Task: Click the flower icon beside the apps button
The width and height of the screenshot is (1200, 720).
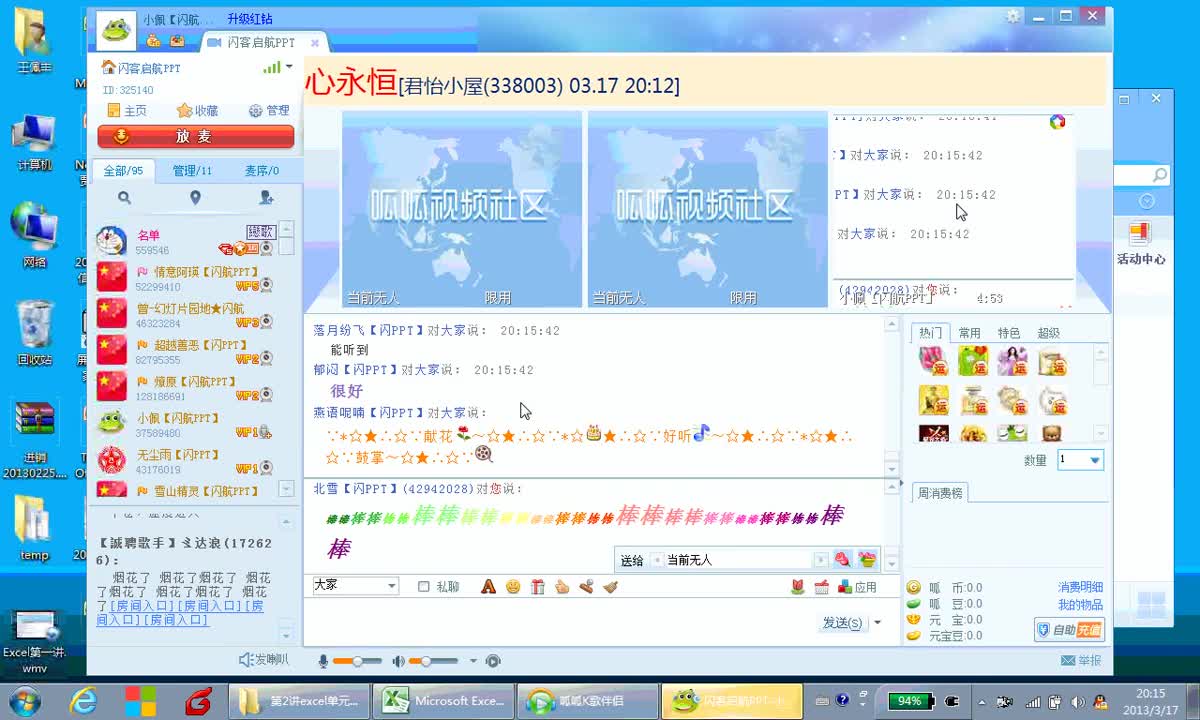Action: pyautogui.click(x=797, y=587)
